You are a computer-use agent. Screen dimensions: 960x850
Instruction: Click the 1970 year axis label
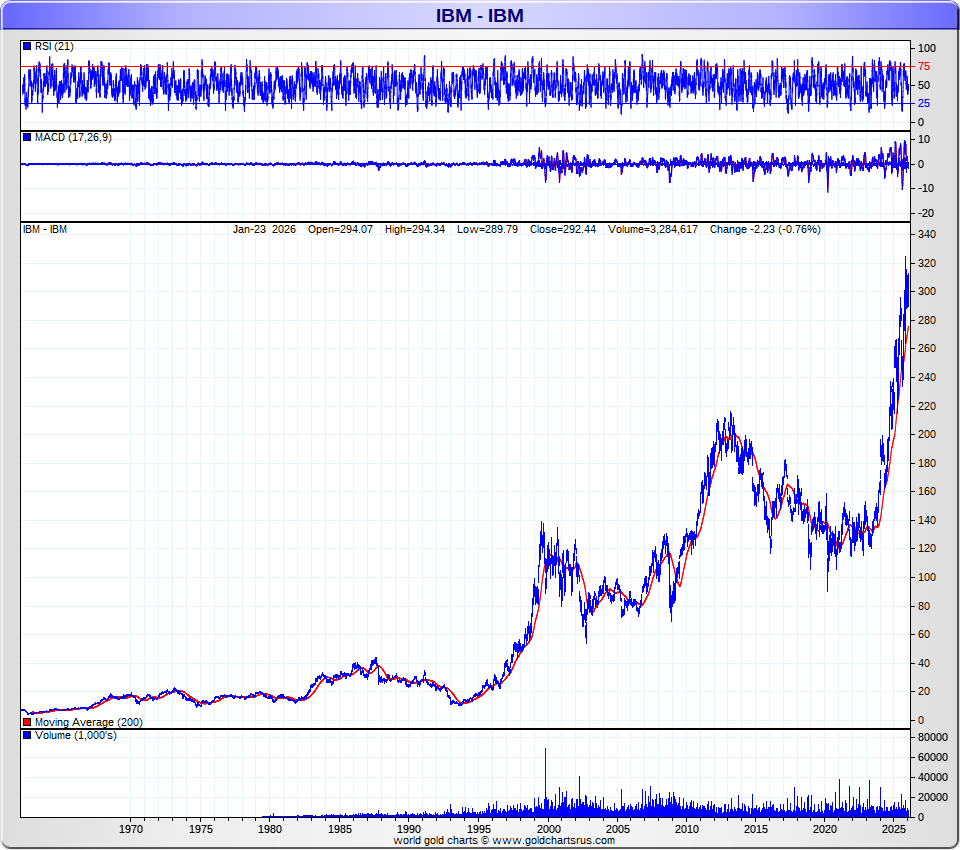(131, 829)
